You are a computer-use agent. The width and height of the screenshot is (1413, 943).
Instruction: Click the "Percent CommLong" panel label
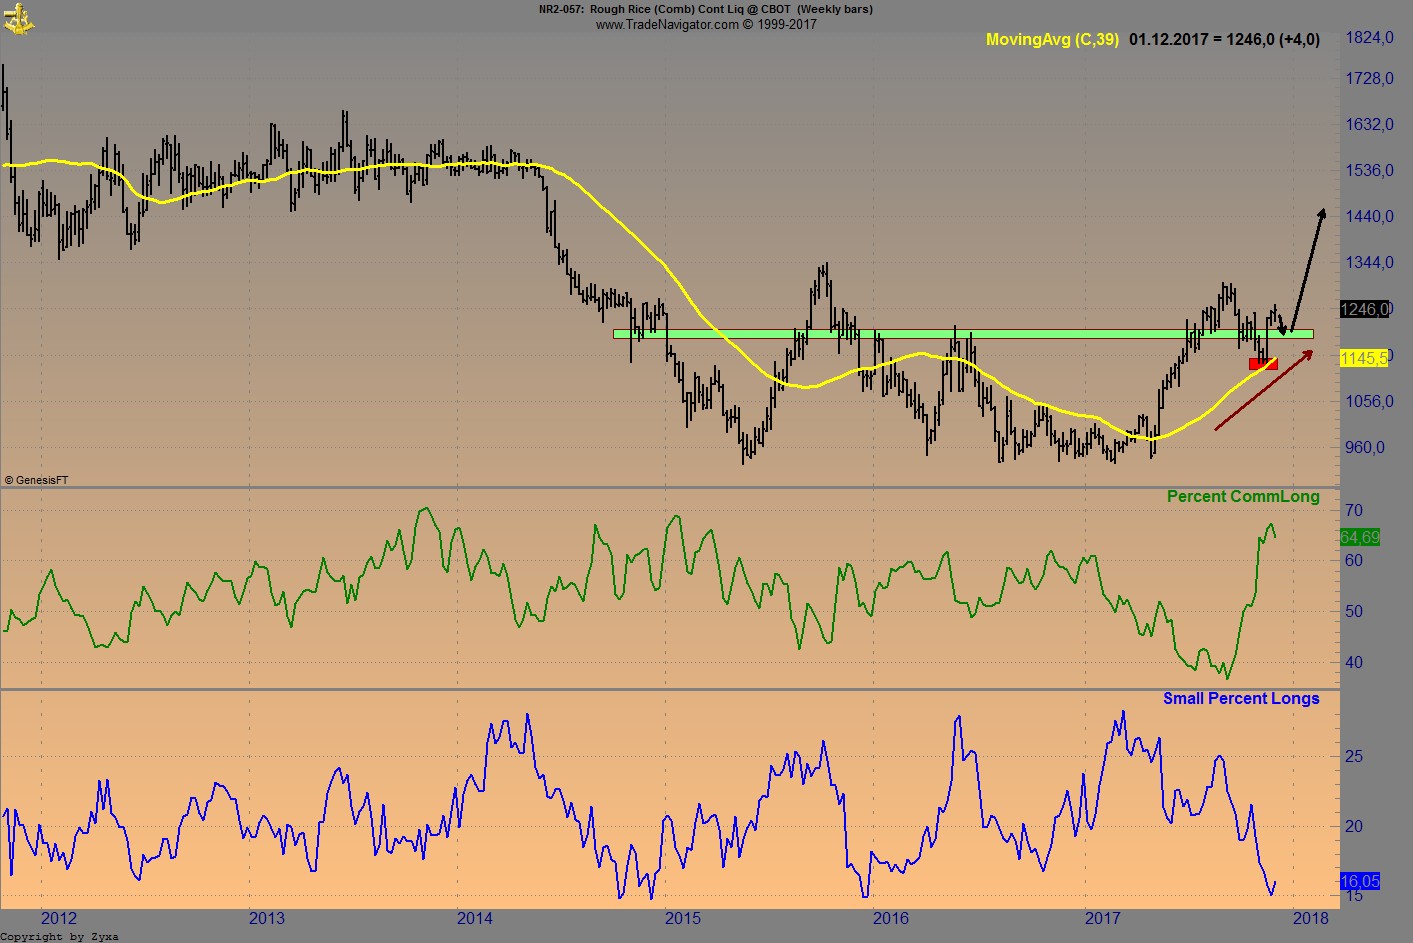[1243, 497]
